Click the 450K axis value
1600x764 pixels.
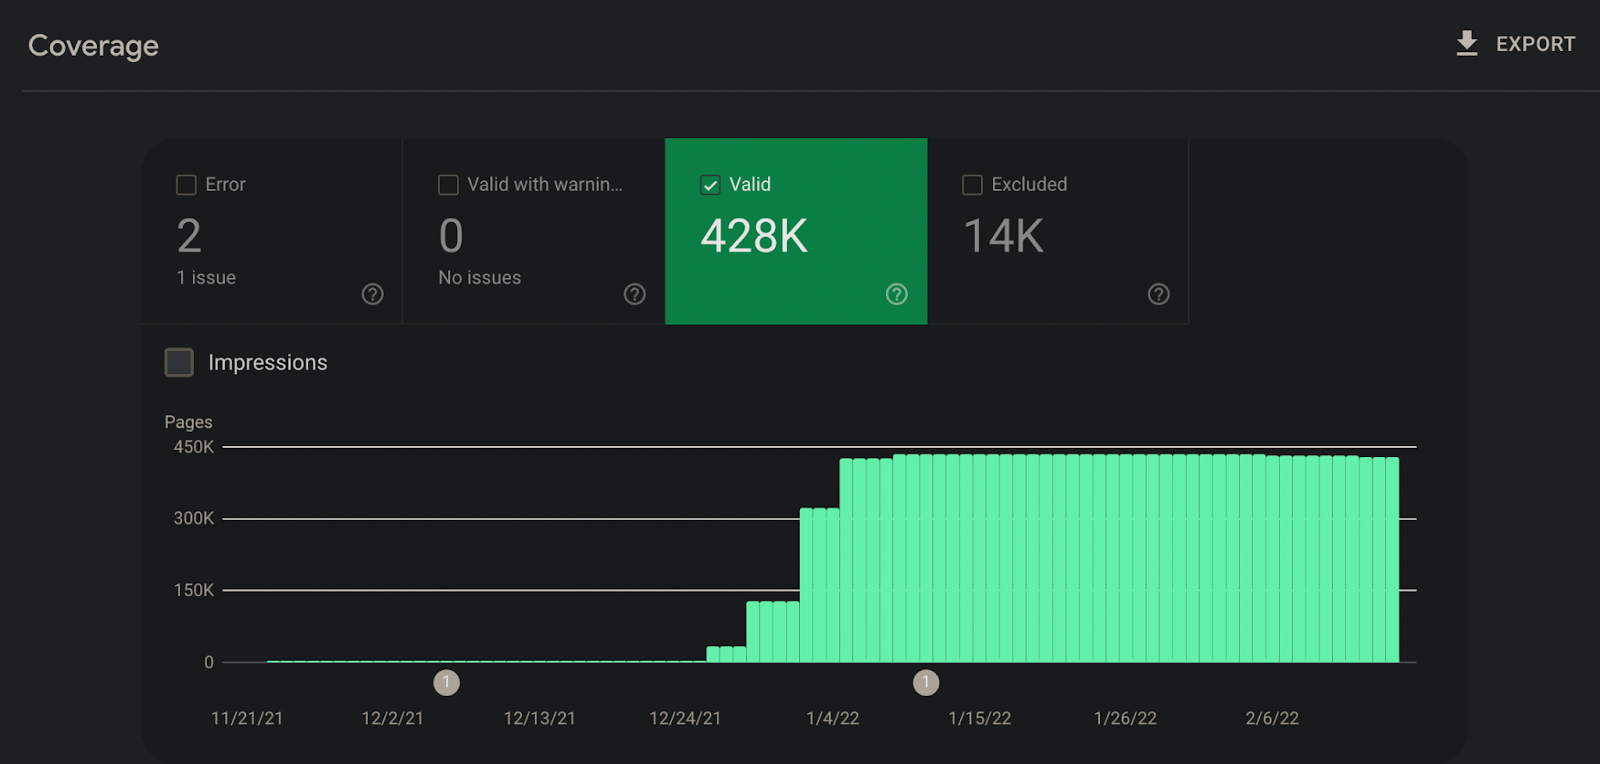[x=193, y=447]
